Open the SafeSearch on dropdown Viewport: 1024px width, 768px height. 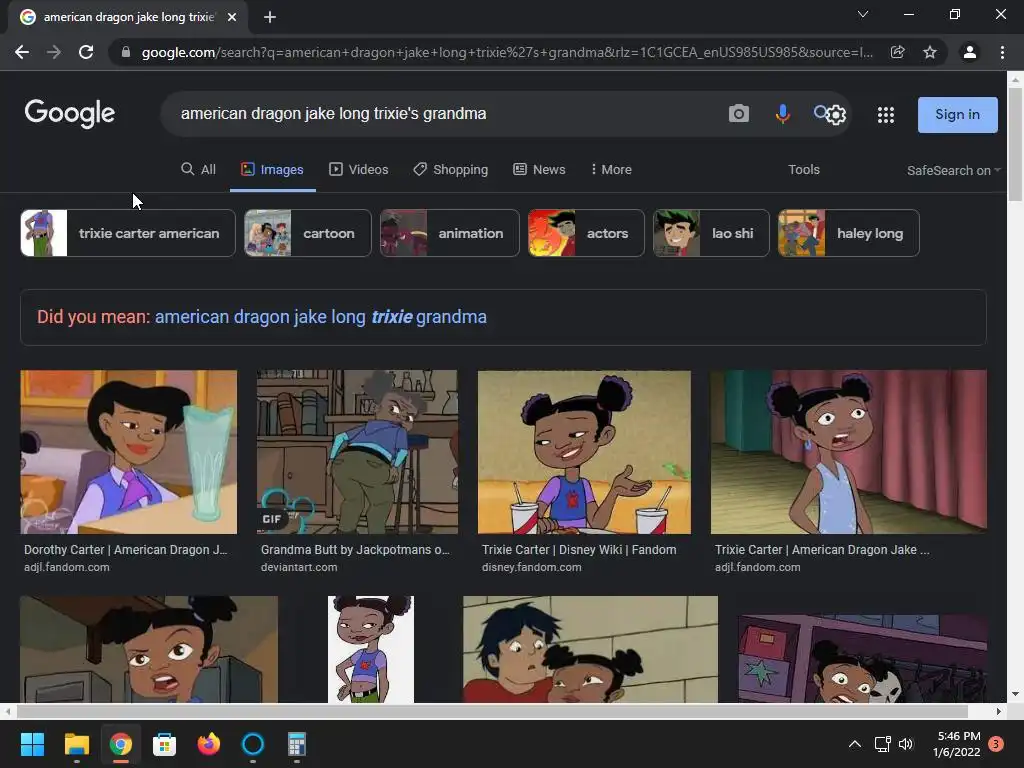click(953, 170)
